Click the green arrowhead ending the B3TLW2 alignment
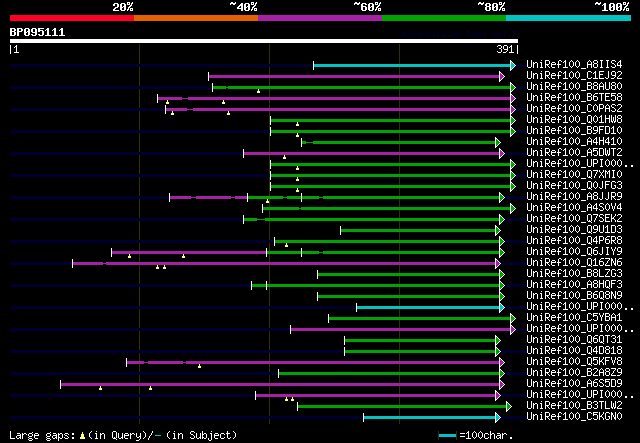This screenshot has width=640, height=443. pos(509,407)
